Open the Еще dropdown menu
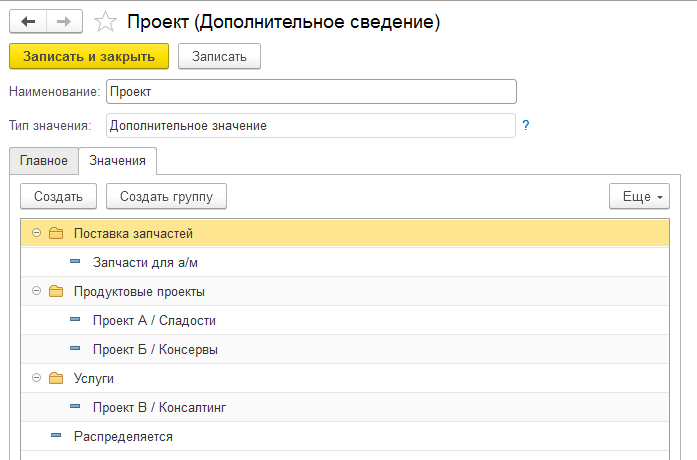Screen dimensions: 697x460 point(639,196)
